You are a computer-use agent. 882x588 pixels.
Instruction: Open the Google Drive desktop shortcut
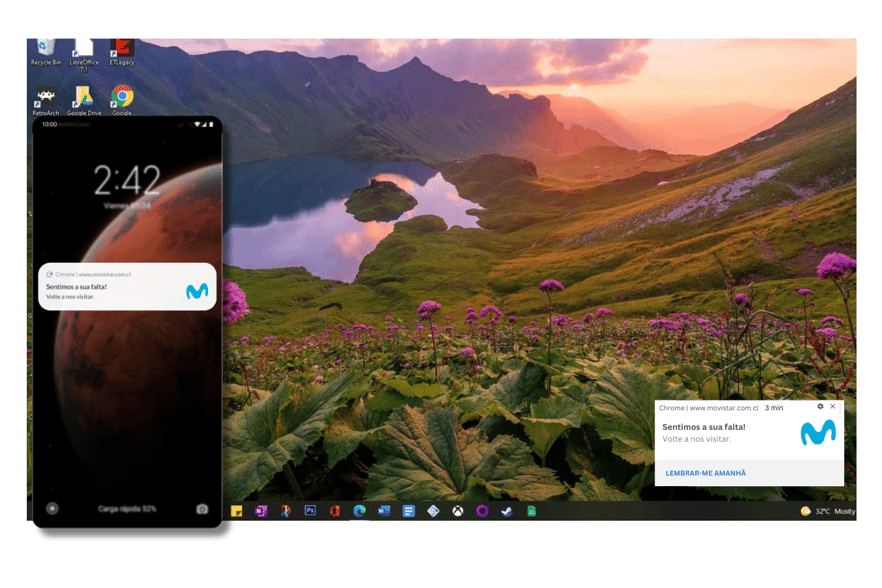tap(84, 98)
